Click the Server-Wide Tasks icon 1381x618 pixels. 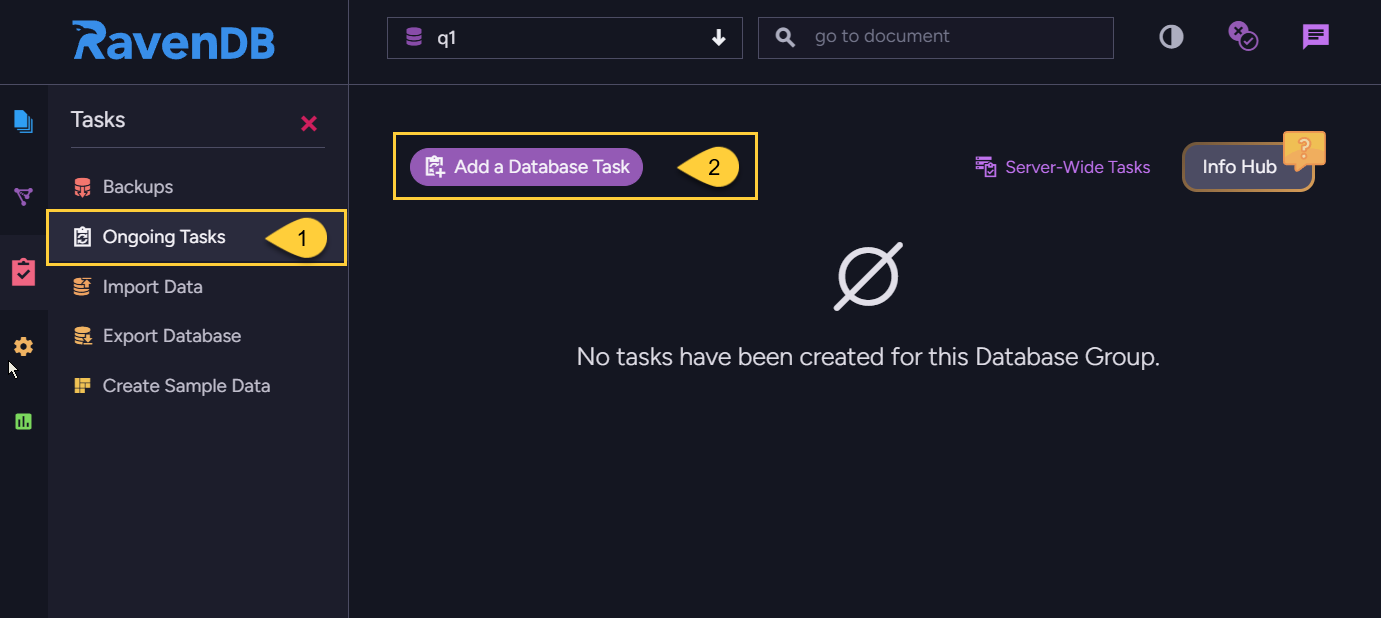tap(986, 167)
